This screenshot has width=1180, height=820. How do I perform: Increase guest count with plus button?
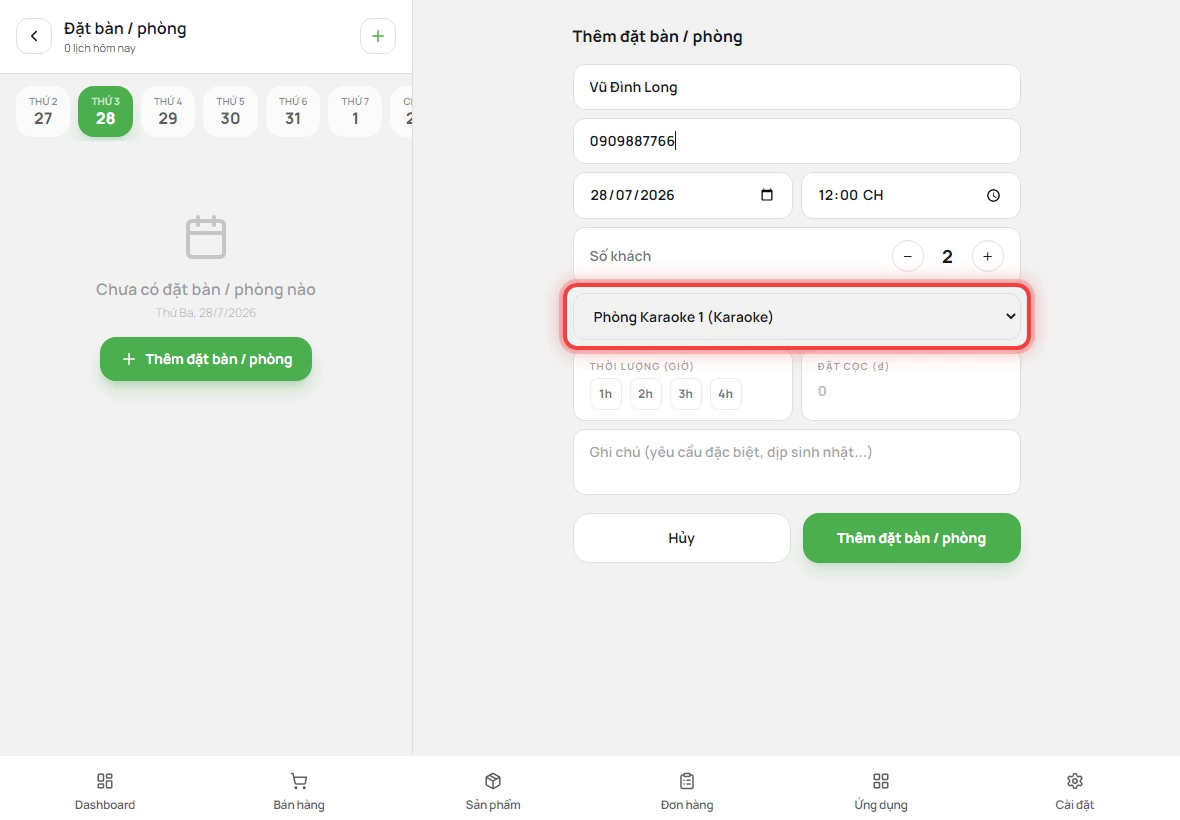pyautogui.click(x=987, y=257)
